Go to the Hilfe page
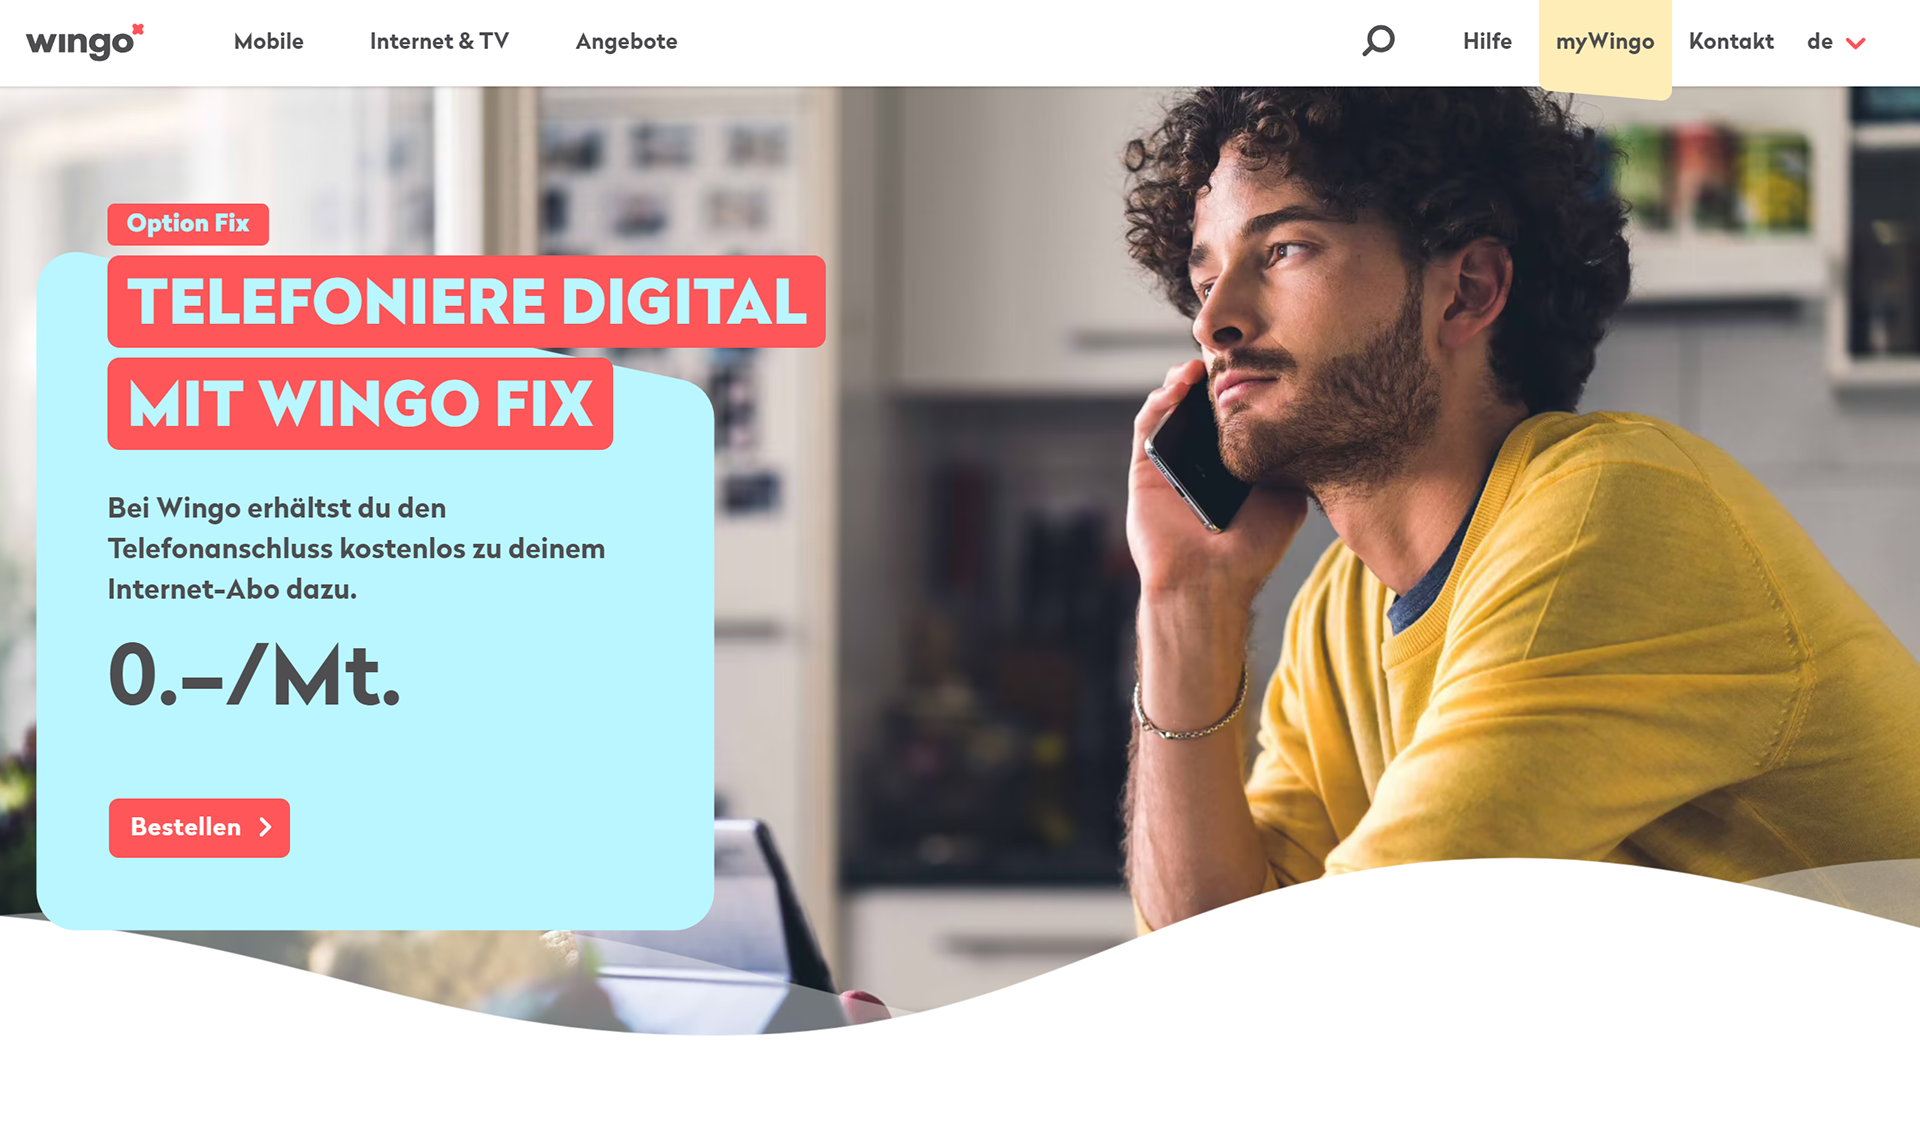This screenshot has height=1138, width=1920. tap(1487, 41)
